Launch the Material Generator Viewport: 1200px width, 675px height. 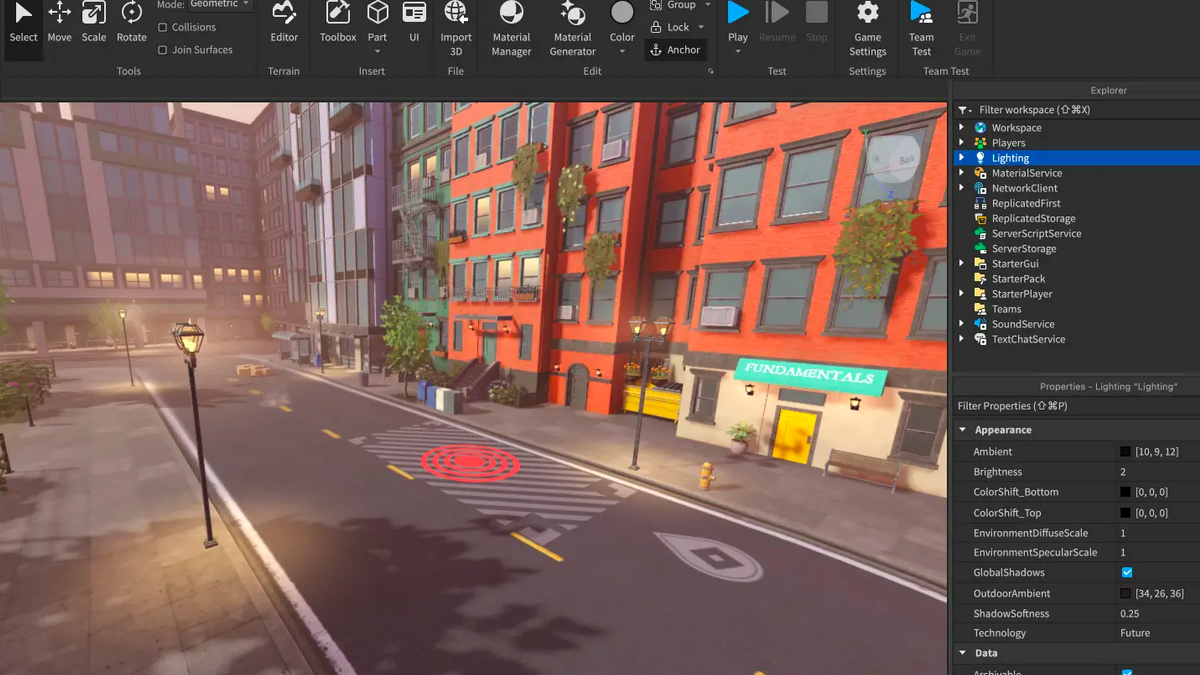(573, 26)
